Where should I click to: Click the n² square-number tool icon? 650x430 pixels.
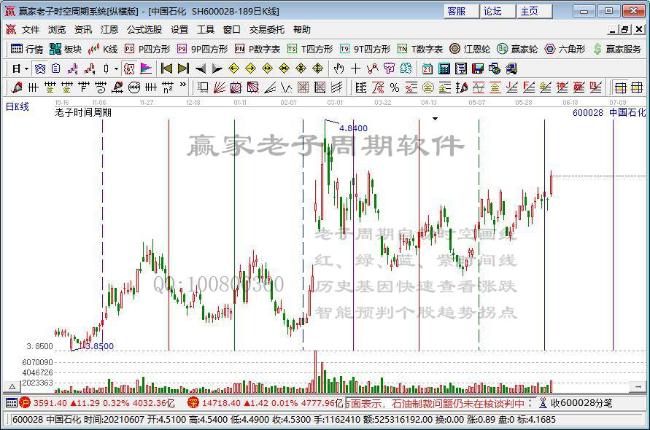167,87
